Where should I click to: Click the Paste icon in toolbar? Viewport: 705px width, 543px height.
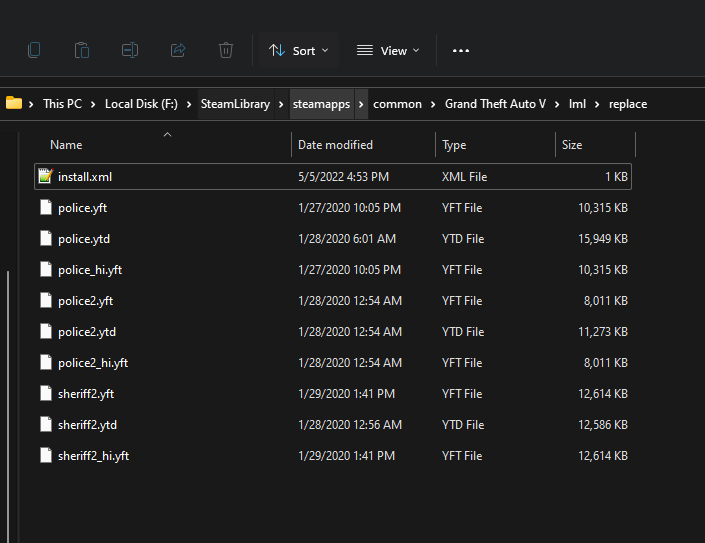pyautogui.click(x=82, y=50)
